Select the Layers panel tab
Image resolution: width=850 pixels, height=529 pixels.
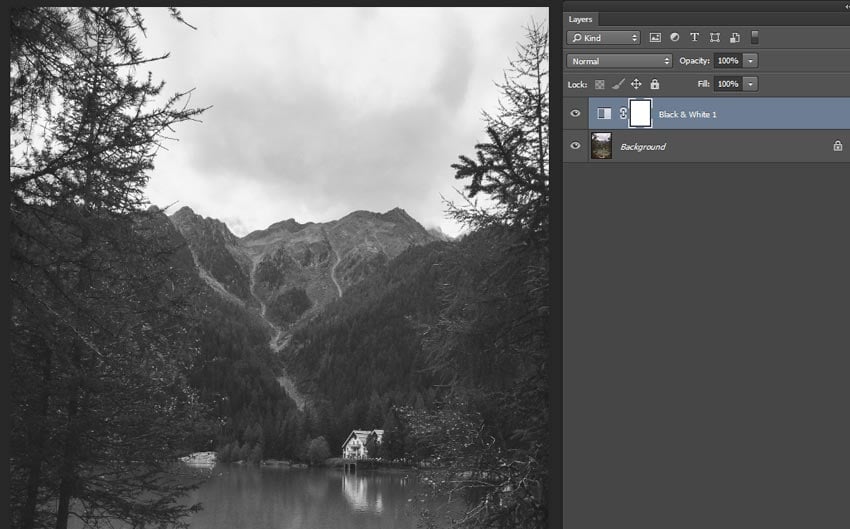pos(580,20)
